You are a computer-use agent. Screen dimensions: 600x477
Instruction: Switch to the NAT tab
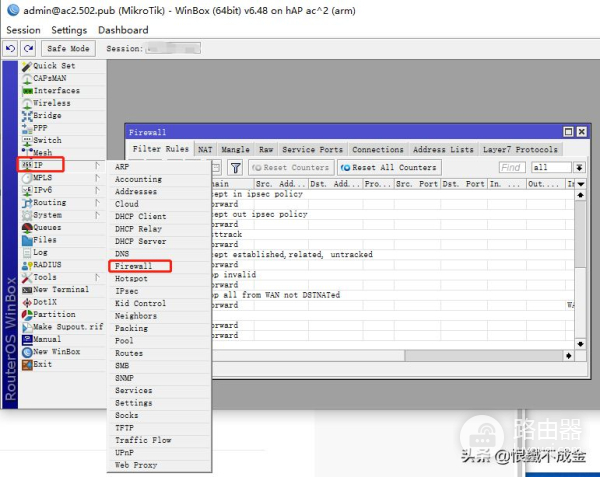click(205, 149)
